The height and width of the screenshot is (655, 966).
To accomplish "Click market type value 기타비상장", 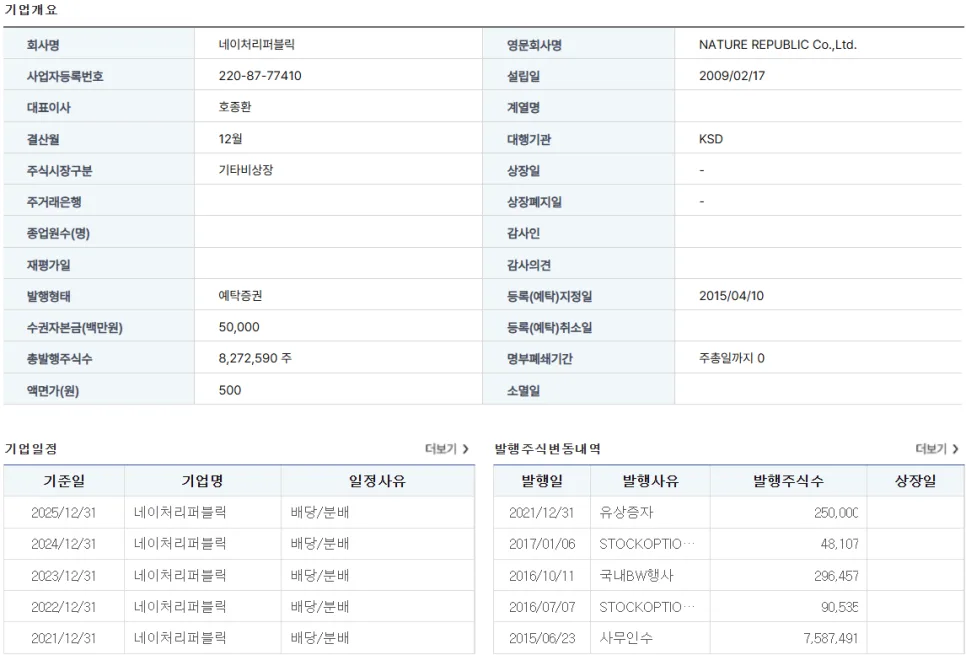I will 246,170.
